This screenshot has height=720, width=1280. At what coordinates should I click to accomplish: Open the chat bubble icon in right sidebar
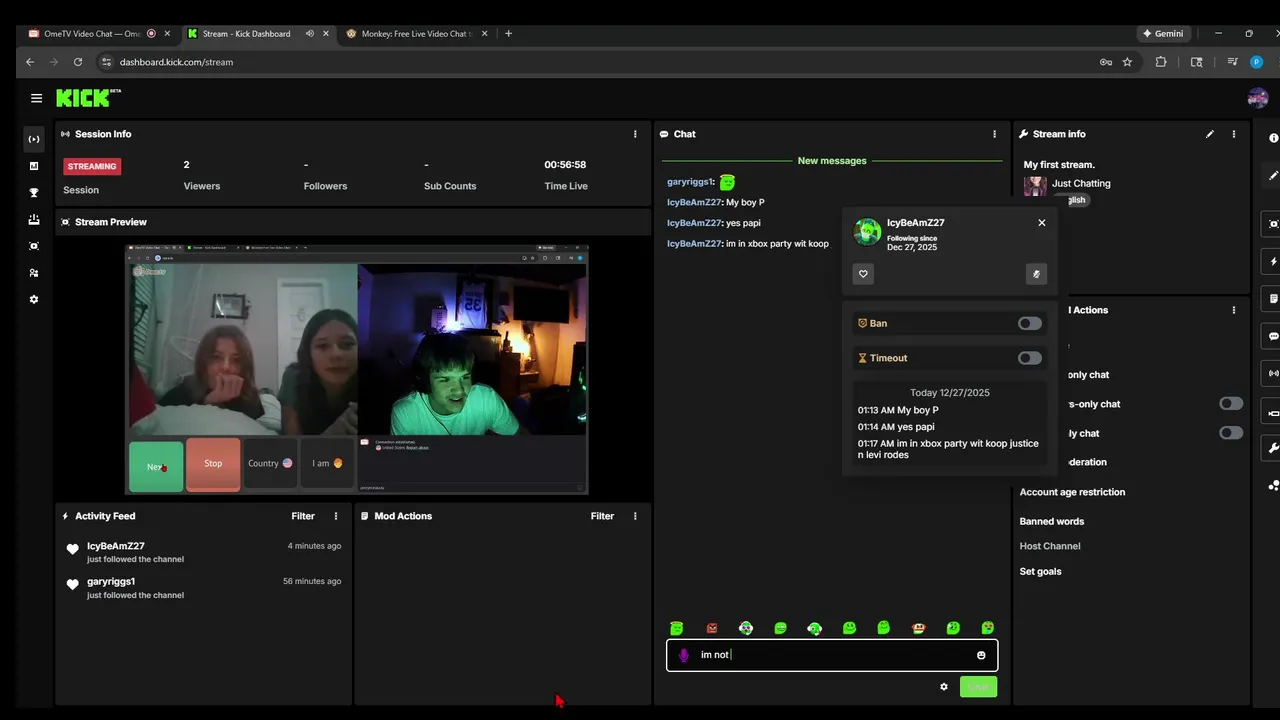click(1274, 336)
